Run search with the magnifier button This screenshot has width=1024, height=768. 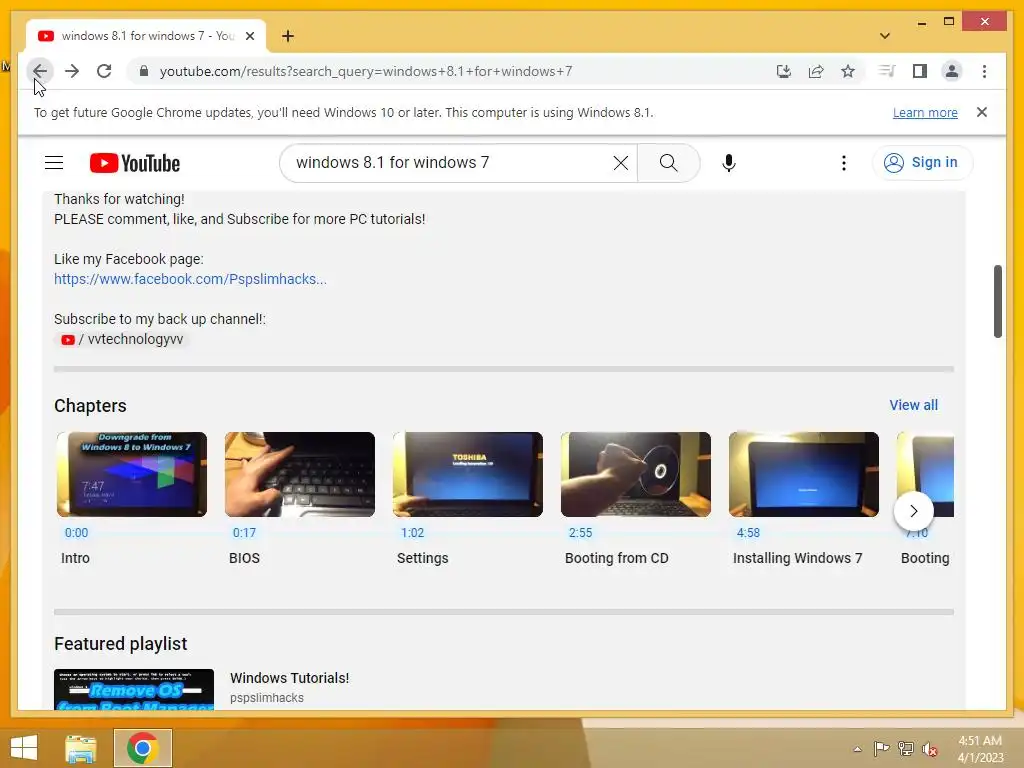click(668, 163)
